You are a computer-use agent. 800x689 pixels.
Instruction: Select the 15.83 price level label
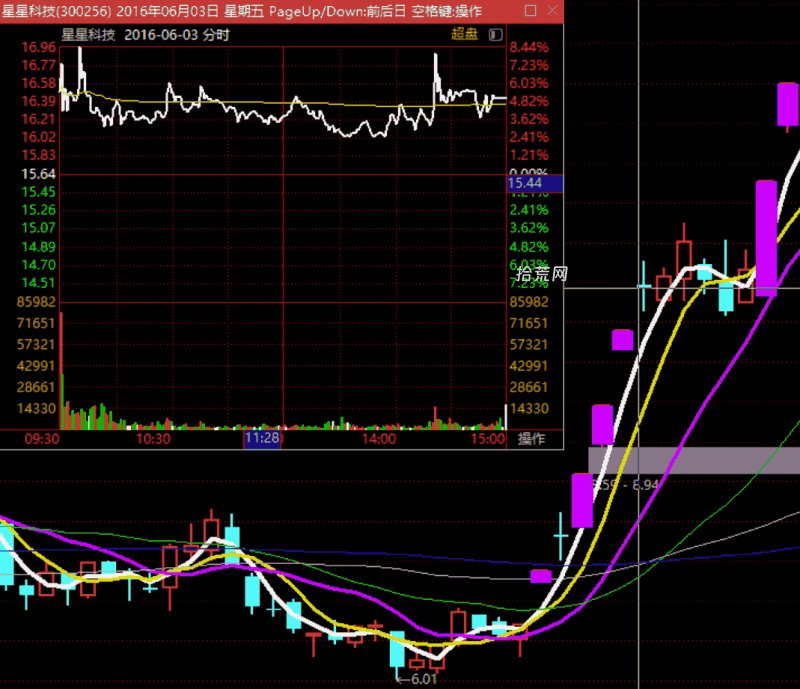(38, 155)
